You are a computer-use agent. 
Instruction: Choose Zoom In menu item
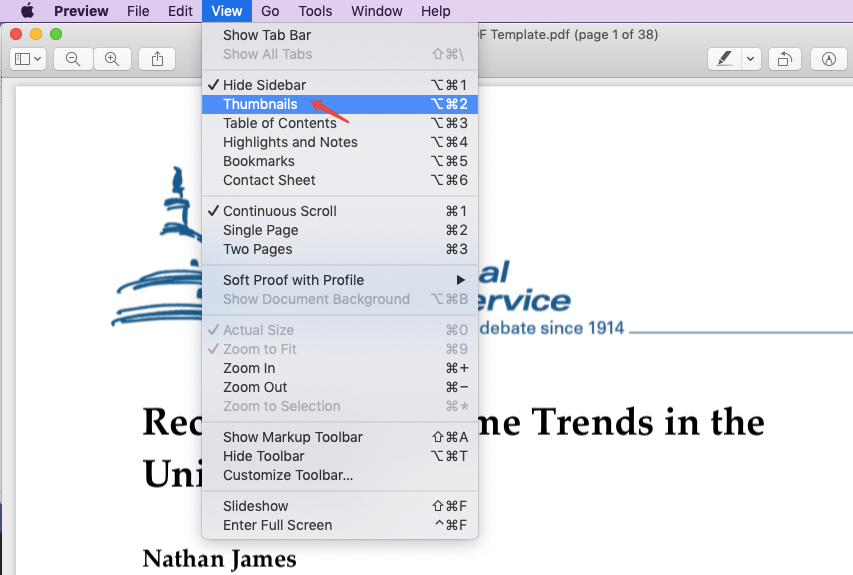tap(339, 368)
